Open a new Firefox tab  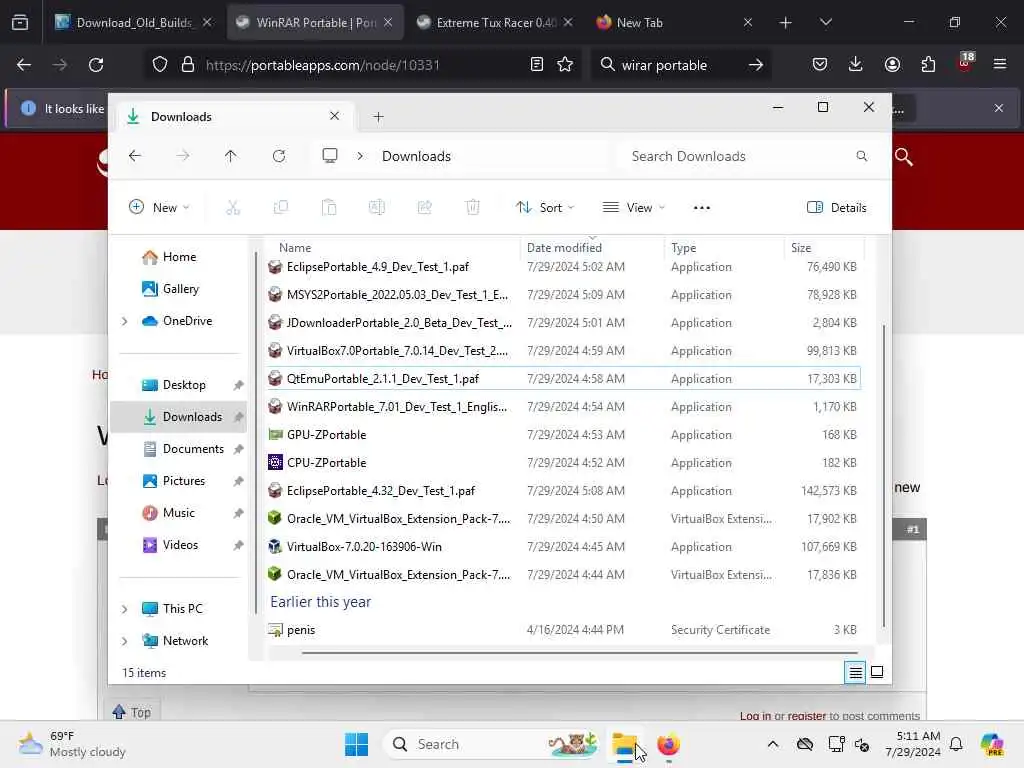[x=786, y=22]
